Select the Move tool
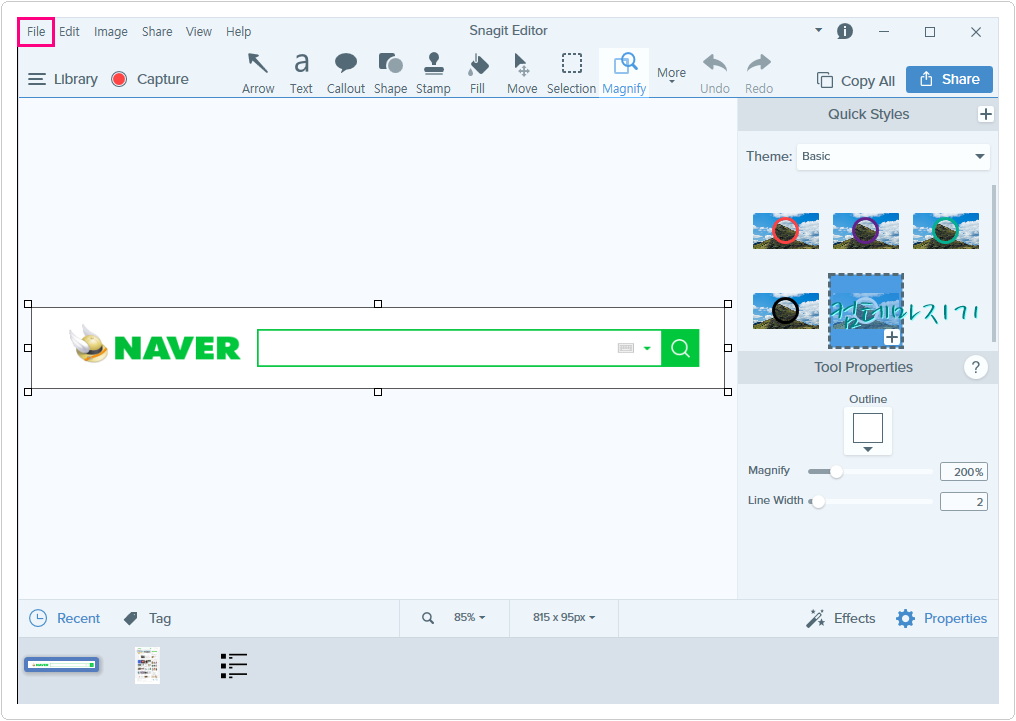 (x=522, y=73)
